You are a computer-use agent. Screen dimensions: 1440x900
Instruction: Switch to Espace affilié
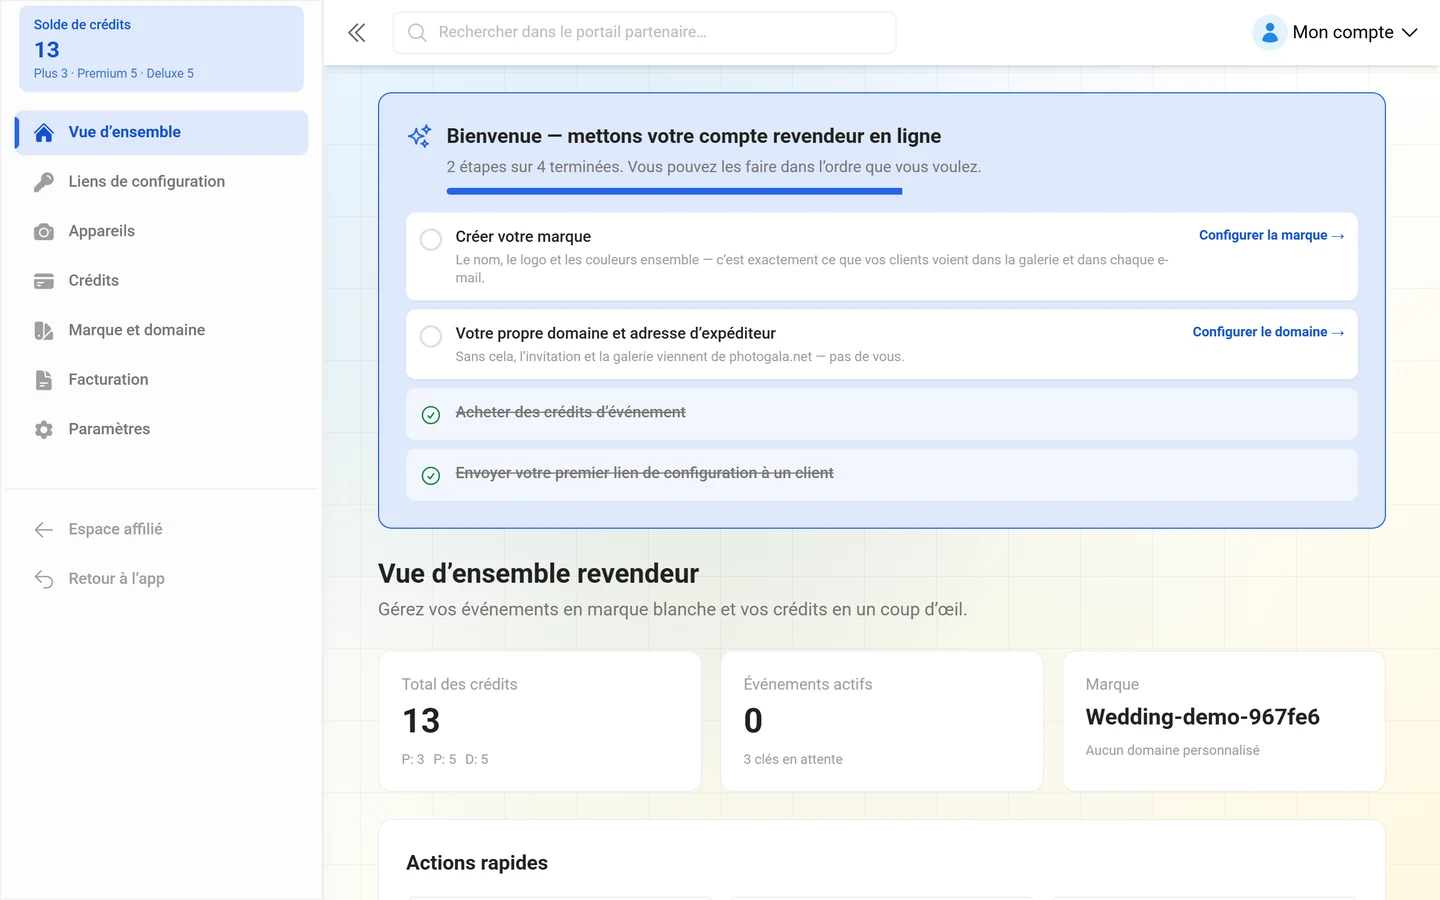coord(162,529)
